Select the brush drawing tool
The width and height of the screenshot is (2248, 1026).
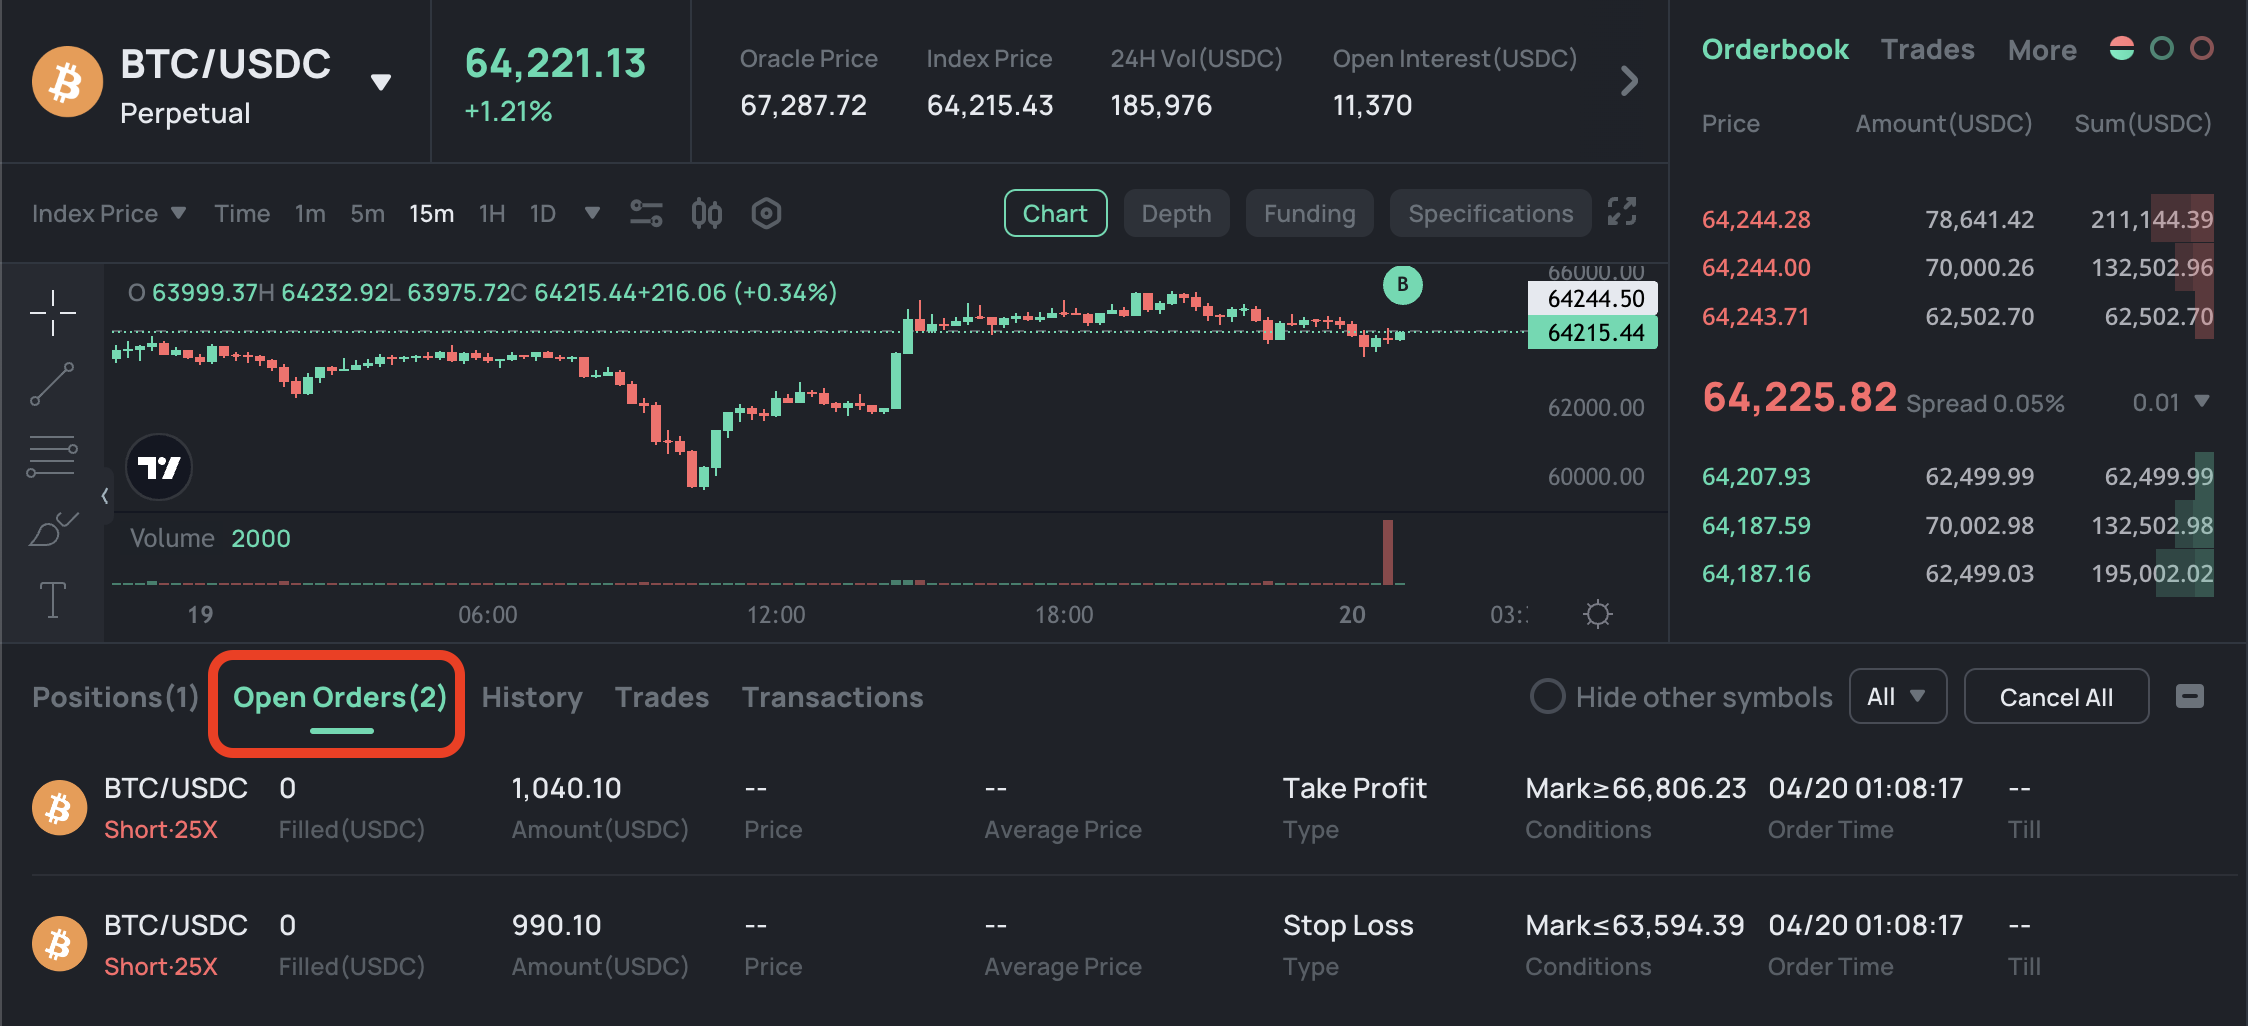click(x=52, y=530)
